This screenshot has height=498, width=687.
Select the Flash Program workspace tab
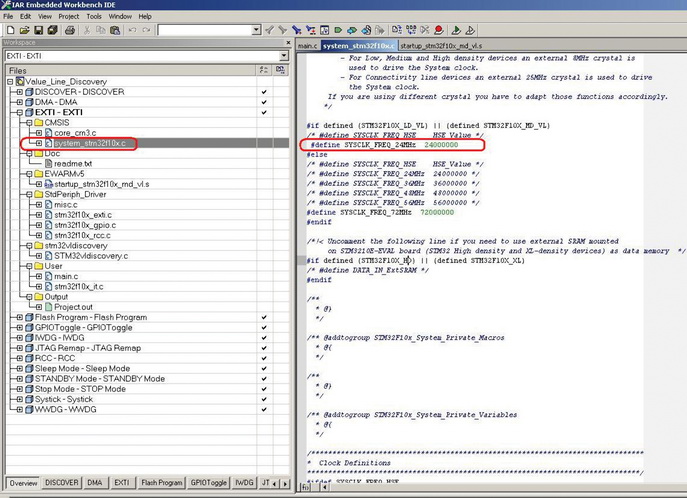(162, 483)
